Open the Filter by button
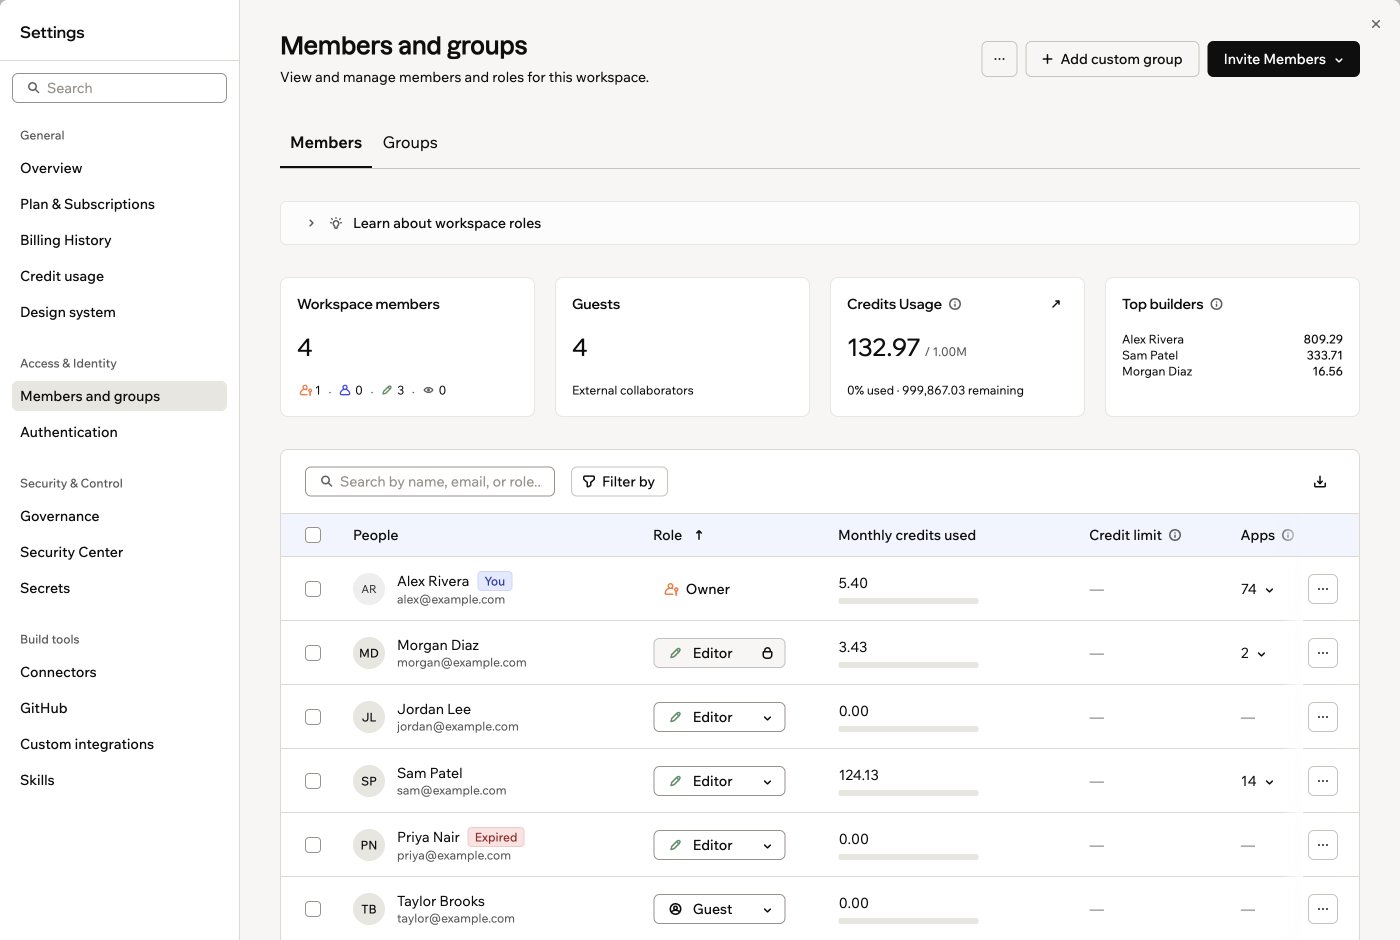The image size is (1400, 940). [619, 482]
